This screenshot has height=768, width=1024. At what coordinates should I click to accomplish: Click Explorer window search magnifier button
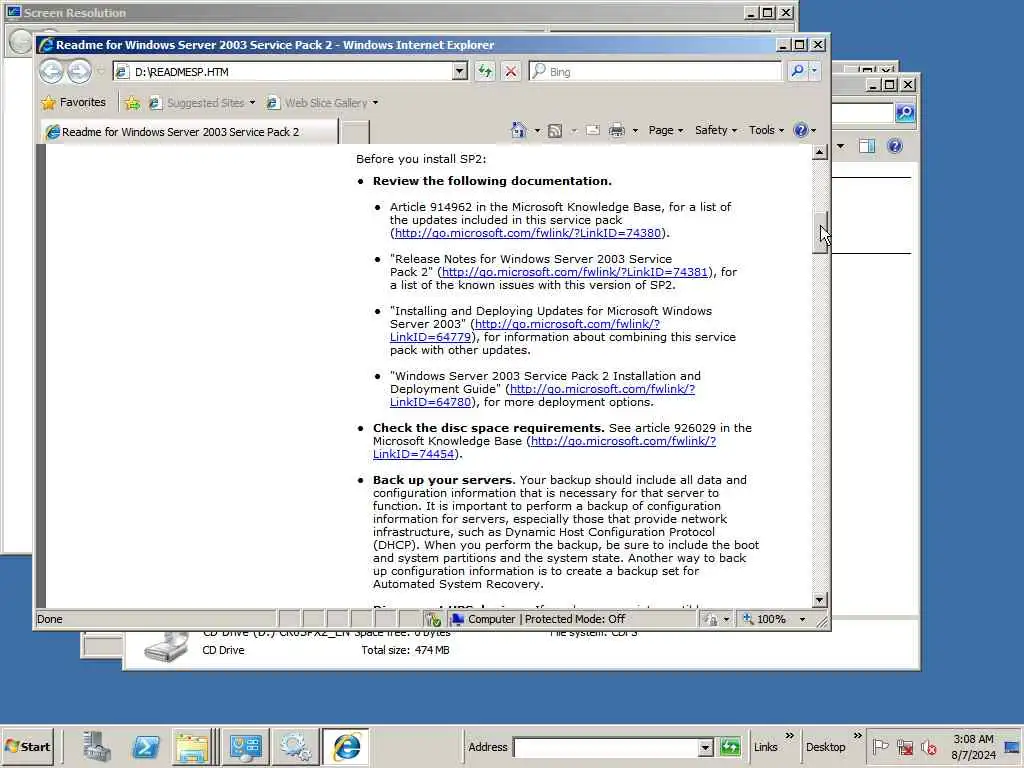coord(905,113)
